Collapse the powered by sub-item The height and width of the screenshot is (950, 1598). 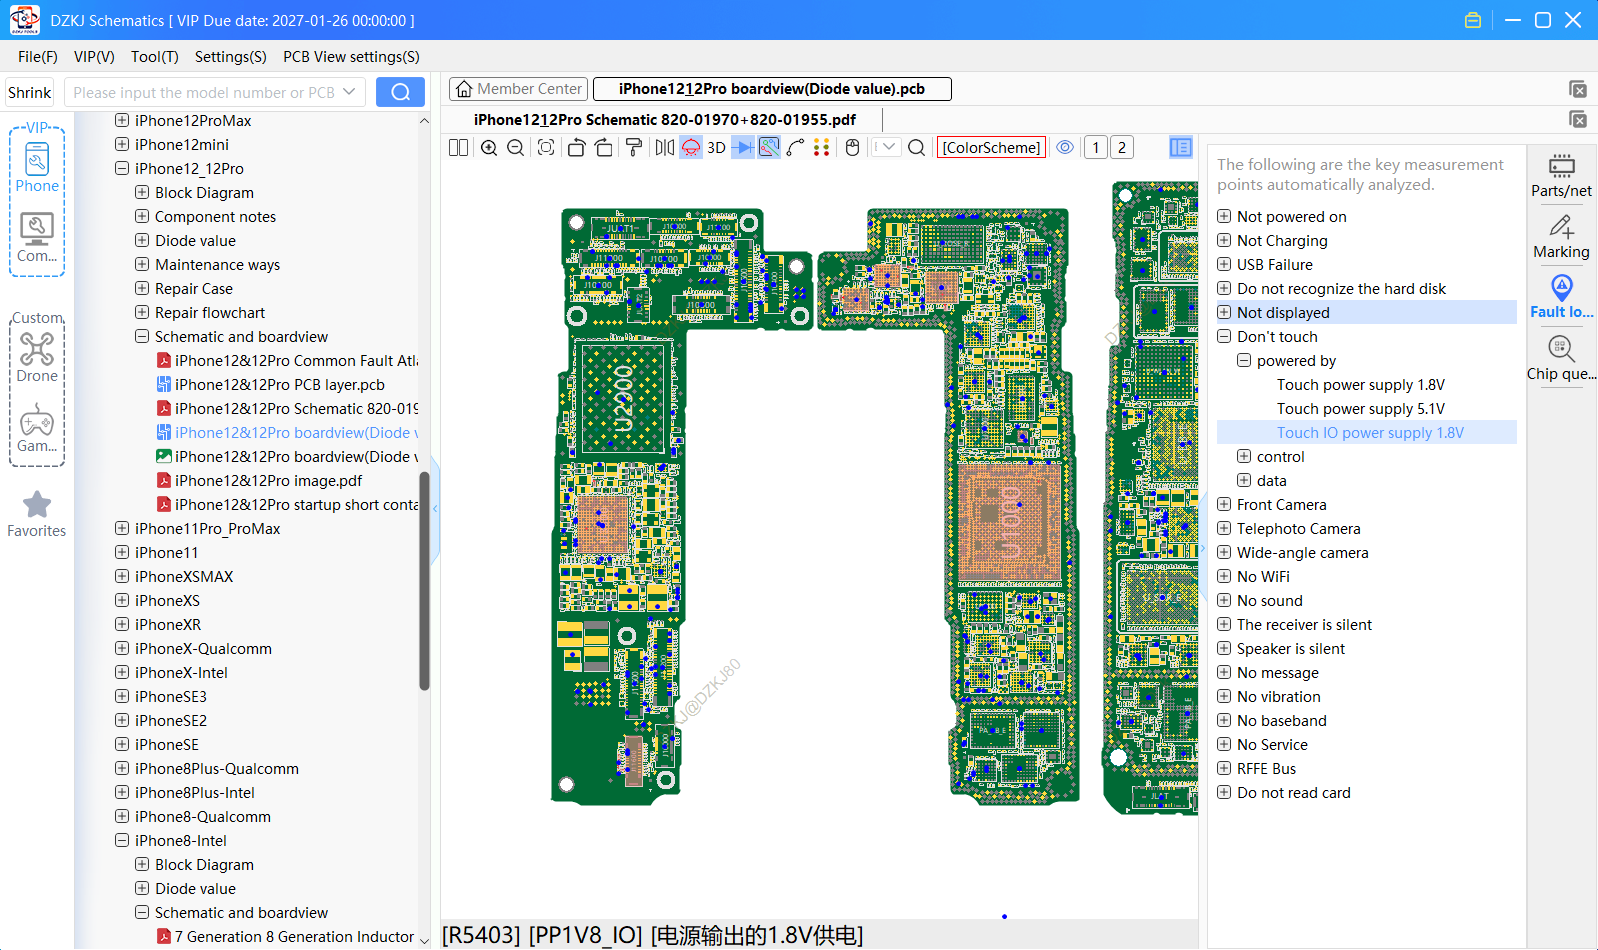[x=1244, y=360]
